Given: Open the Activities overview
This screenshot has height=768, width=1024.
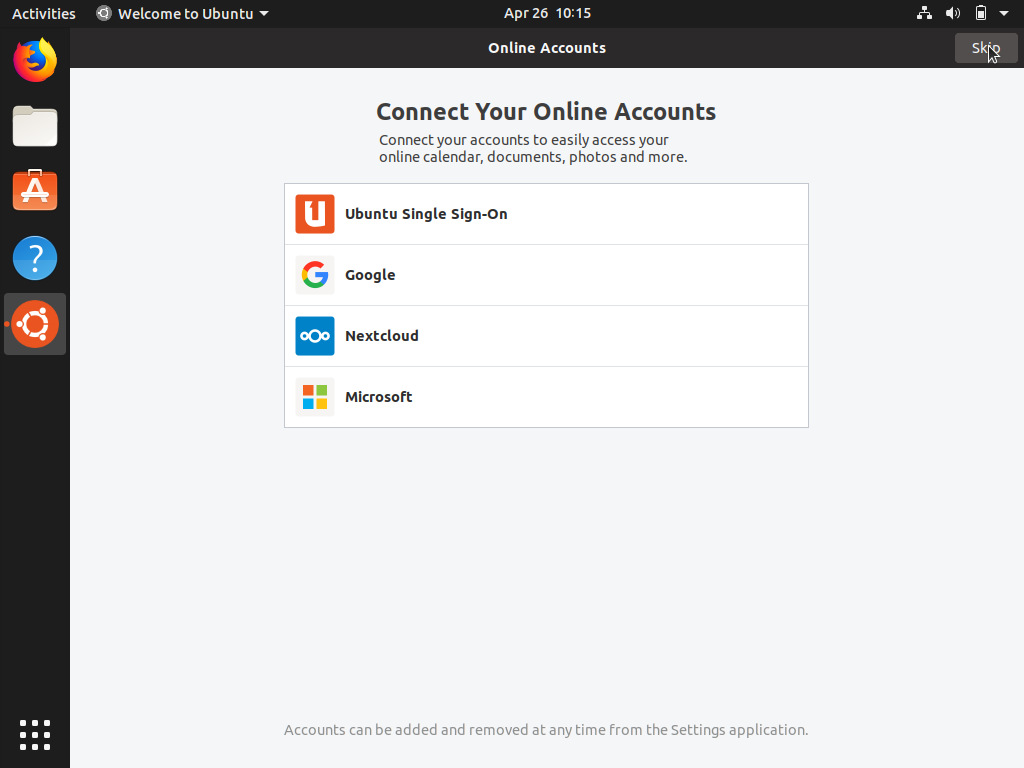Looking at the screenshot, I should pyautogui.click(x=44, y=13).
